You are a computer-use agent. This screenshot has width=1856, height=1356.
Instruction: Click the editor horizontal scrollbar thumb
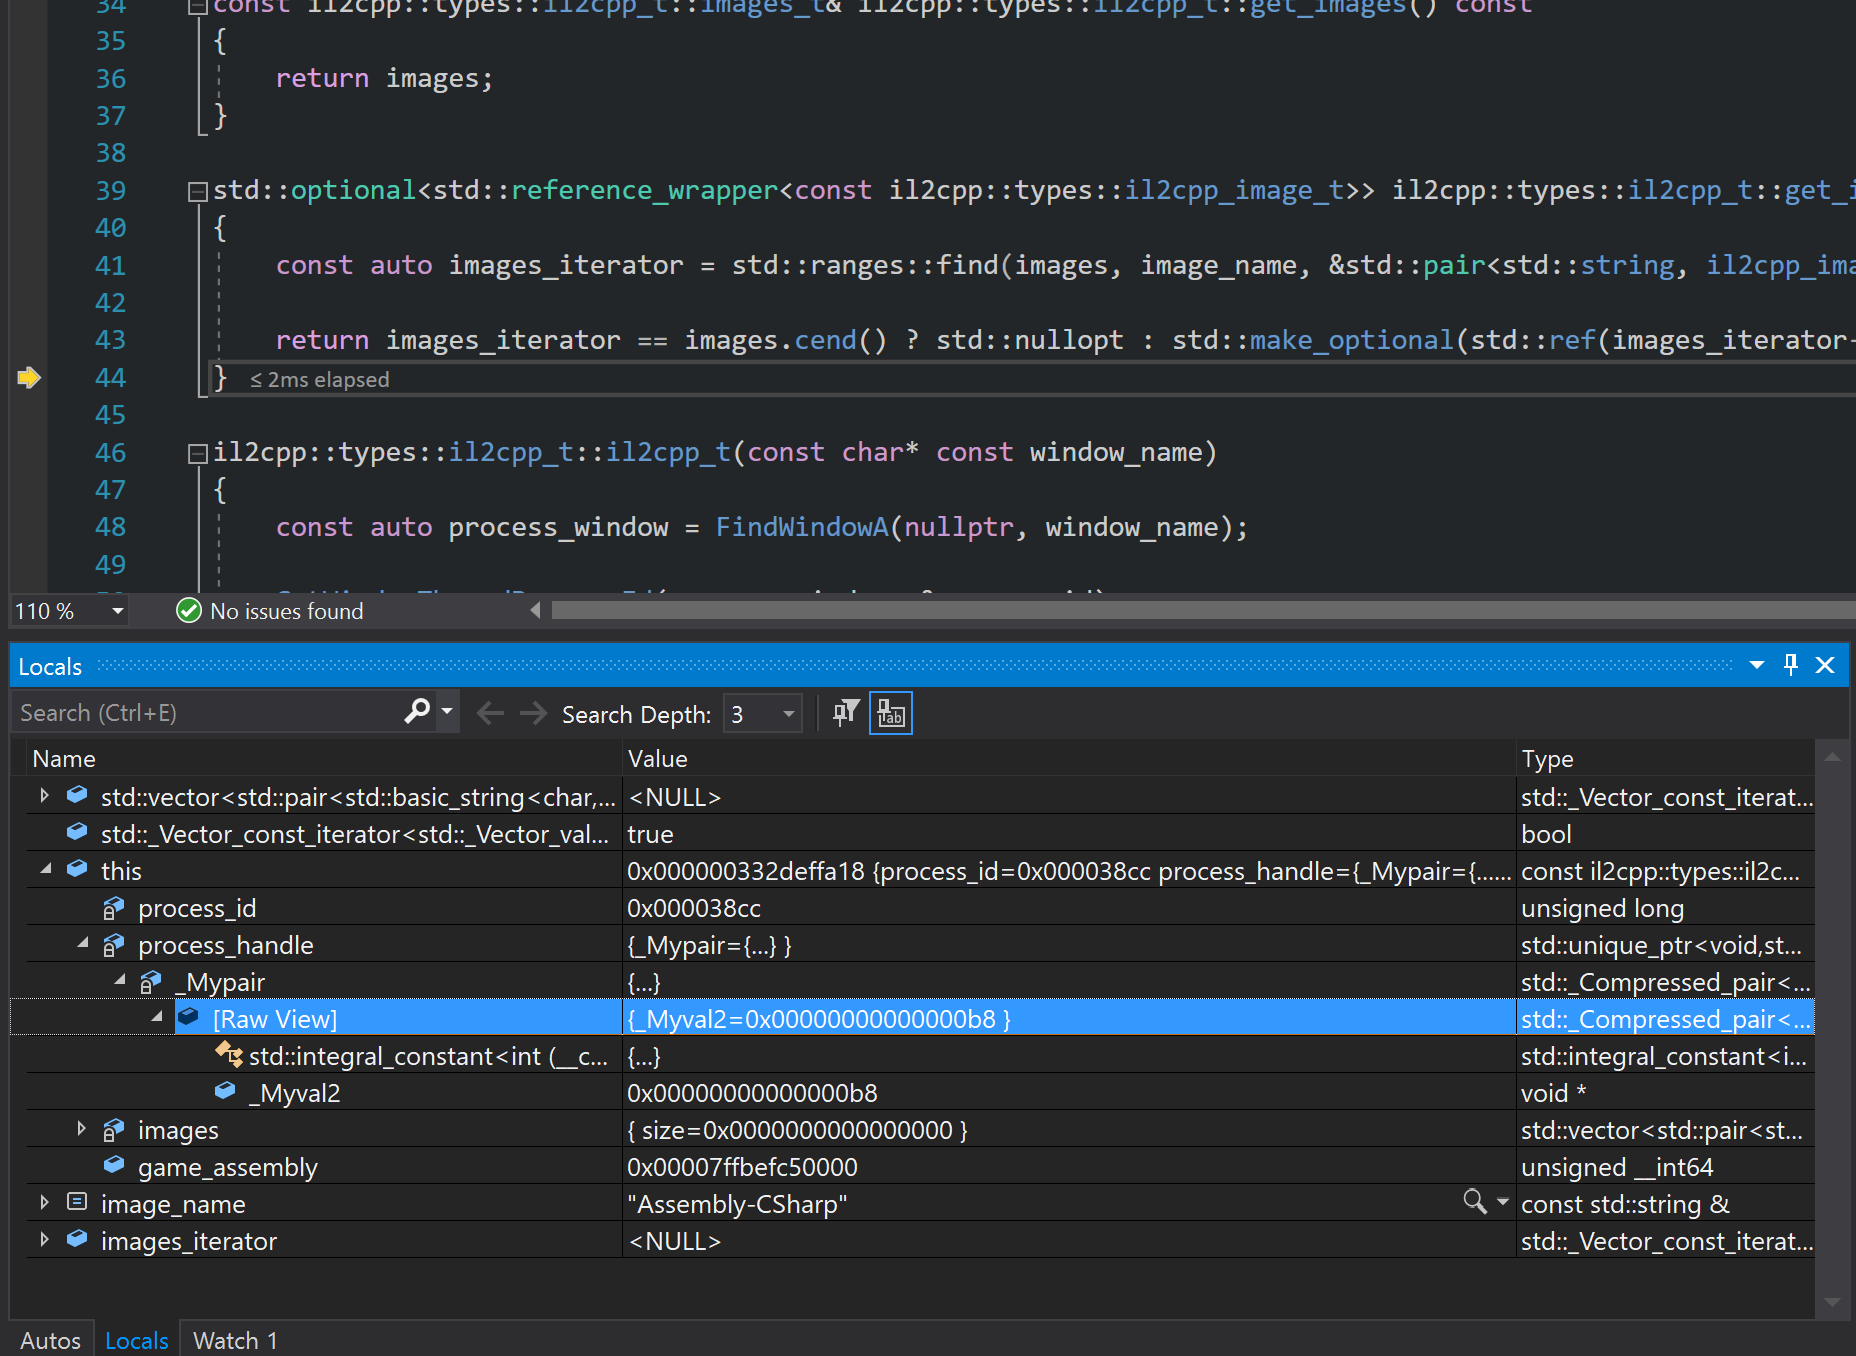tap(1203, 610)
